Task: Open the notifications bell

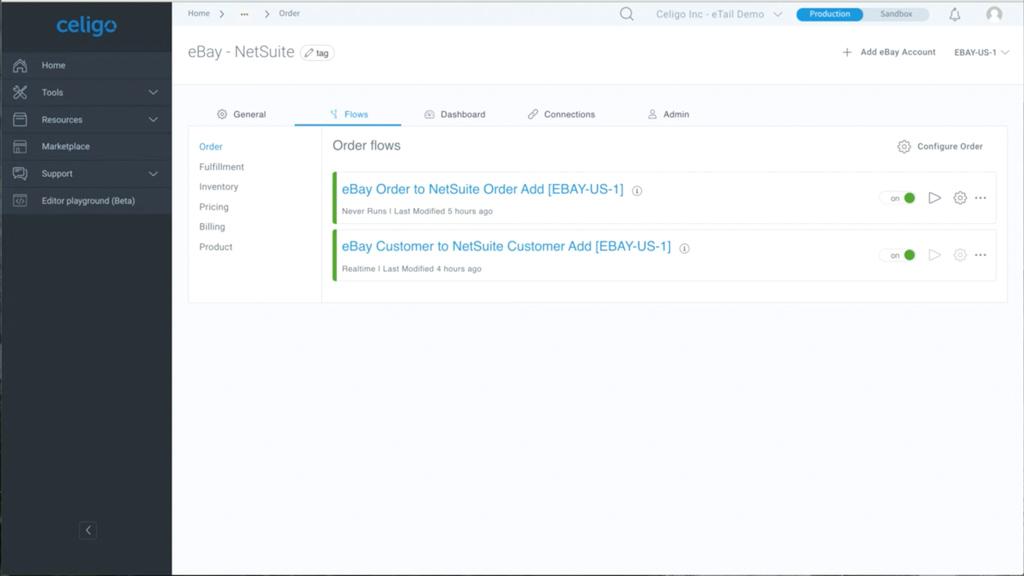Action: tap(955, 14)
